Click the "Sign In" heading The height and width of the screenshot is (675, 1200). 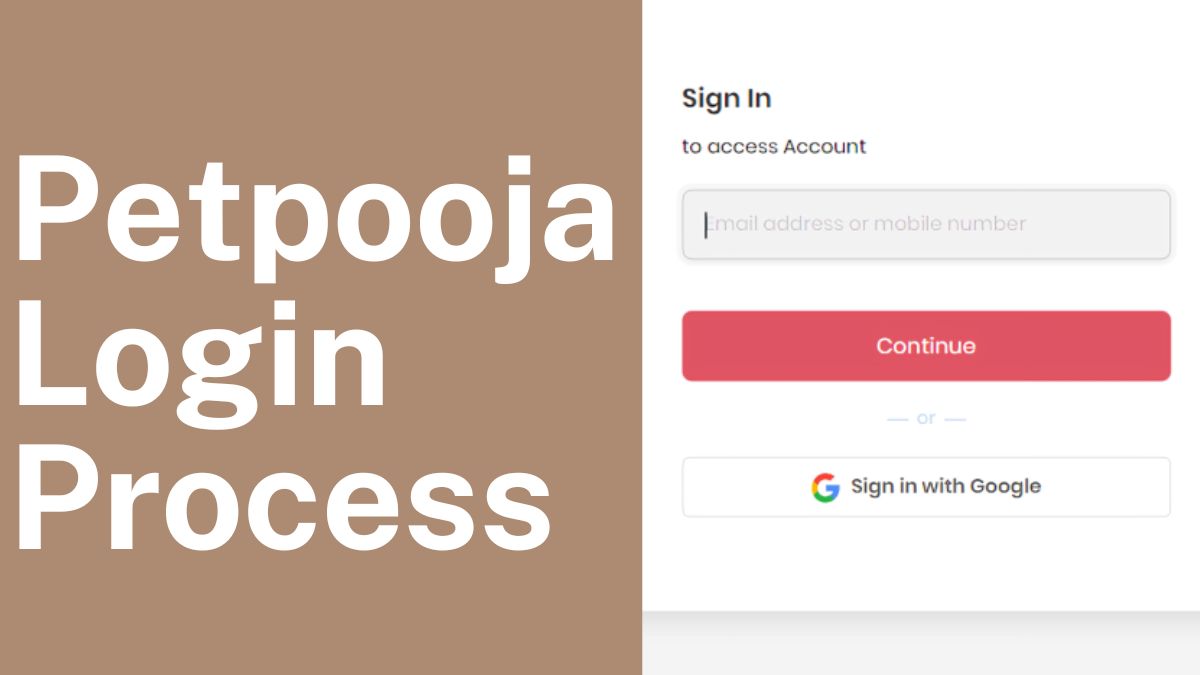pyautogui.click(x=725, y=98)
